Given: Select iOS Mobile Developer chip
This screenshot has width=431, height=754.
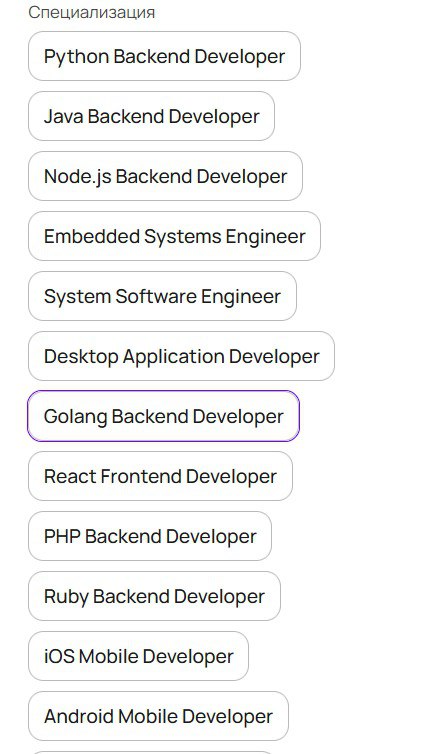Looking at the screenshot, I should point(139,656).
